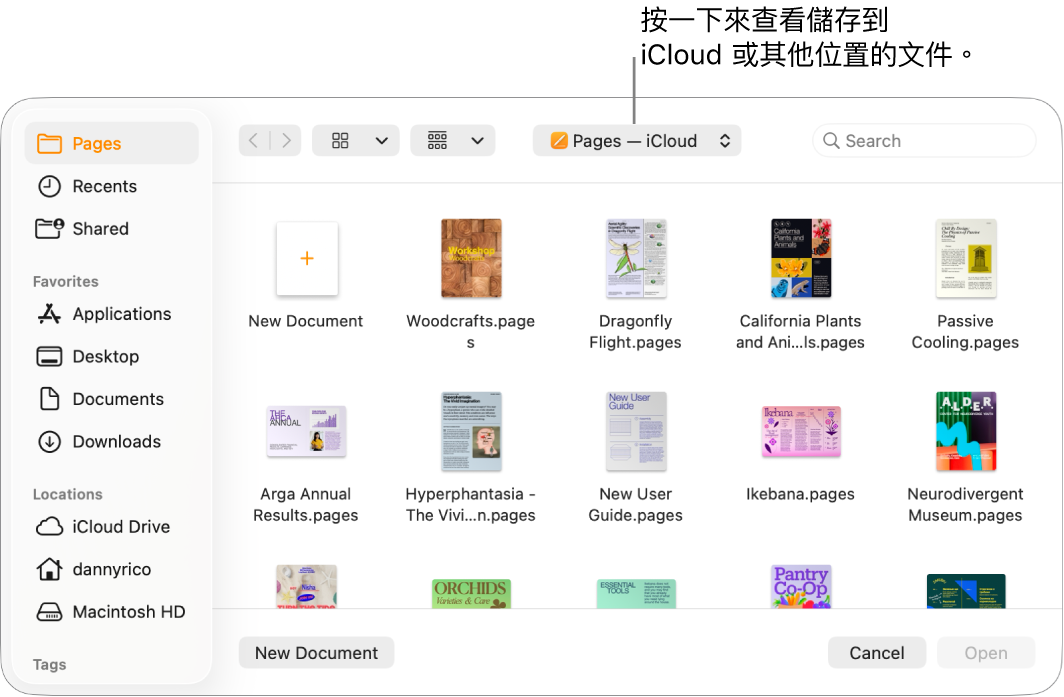Click the magnifier icon in Search

click(831, 140)
